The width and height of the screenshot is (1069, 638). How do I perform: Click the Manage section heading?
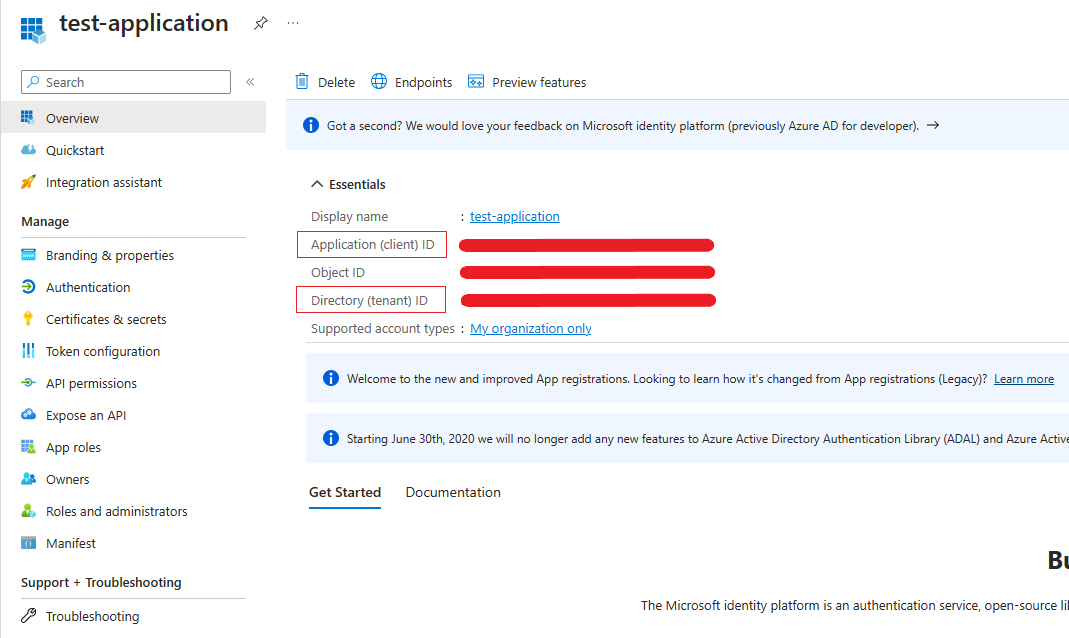pos(45,222)
